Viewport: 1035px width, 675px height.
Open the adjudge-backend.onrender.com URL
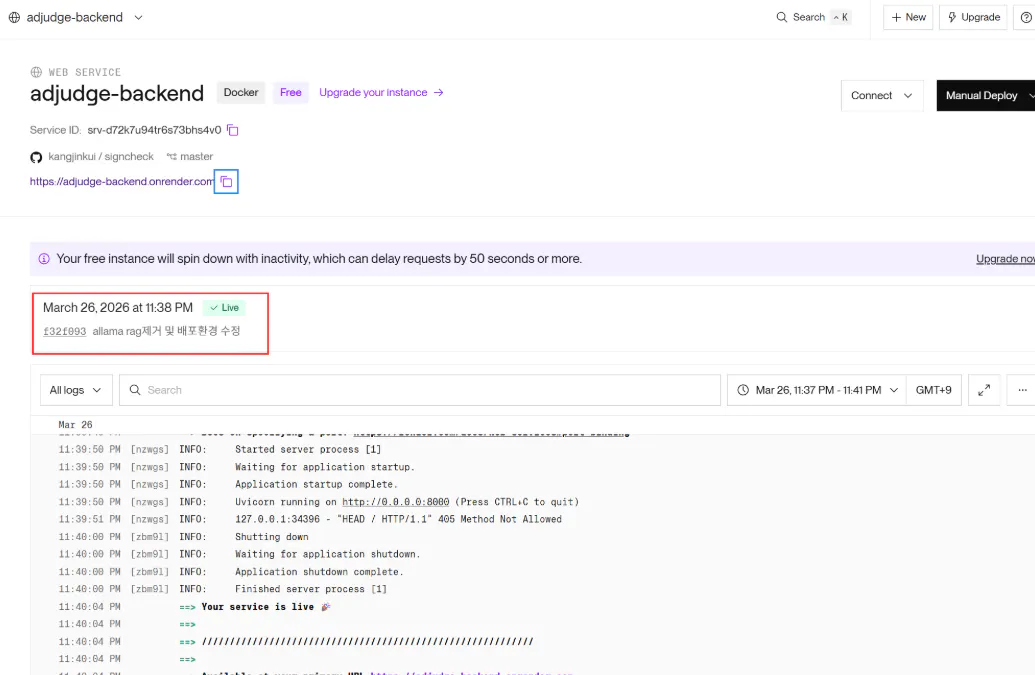(x=122, y=181)
